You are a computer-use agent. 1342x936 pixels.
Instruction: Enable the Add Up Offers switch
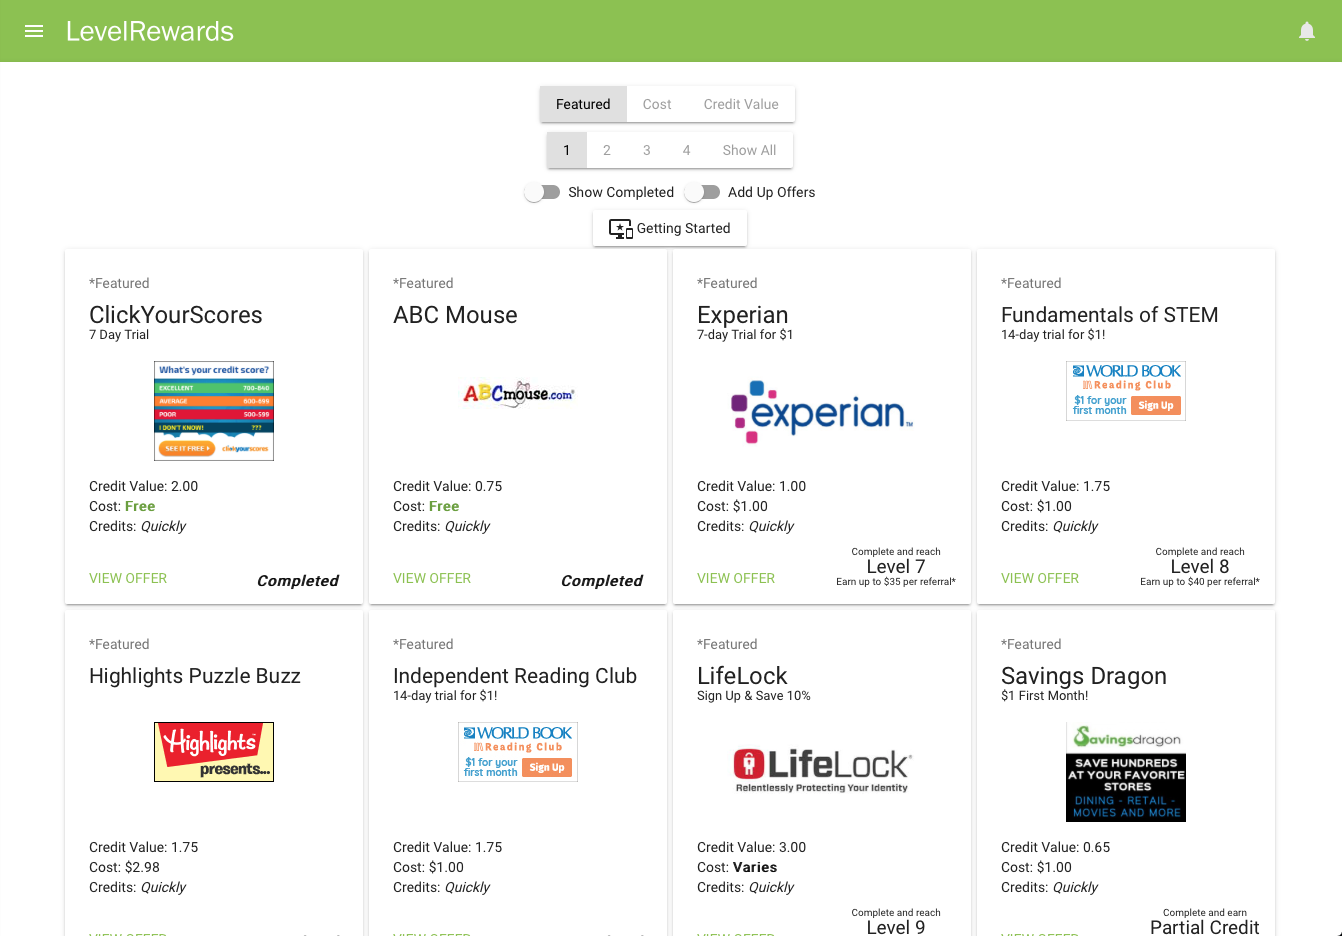(702, 192)
